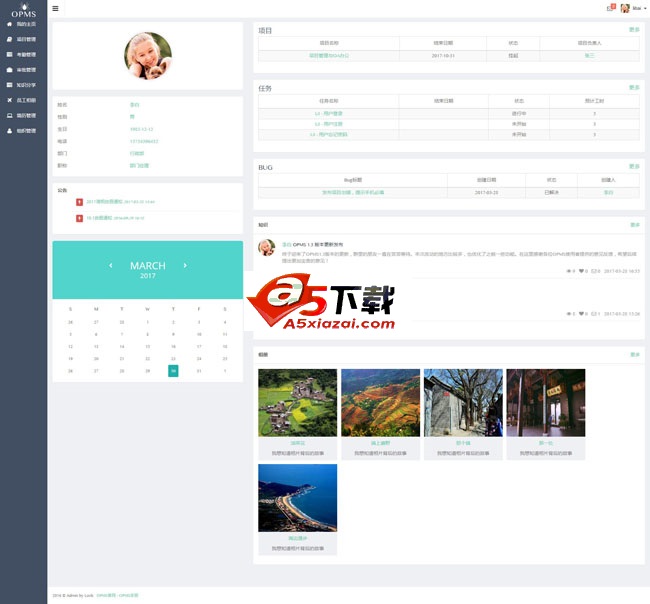Image resolution: width=650 pixels, height=604 pixels.
Task: Select day 31 in the March calendar
Action: tap(199, 371)
